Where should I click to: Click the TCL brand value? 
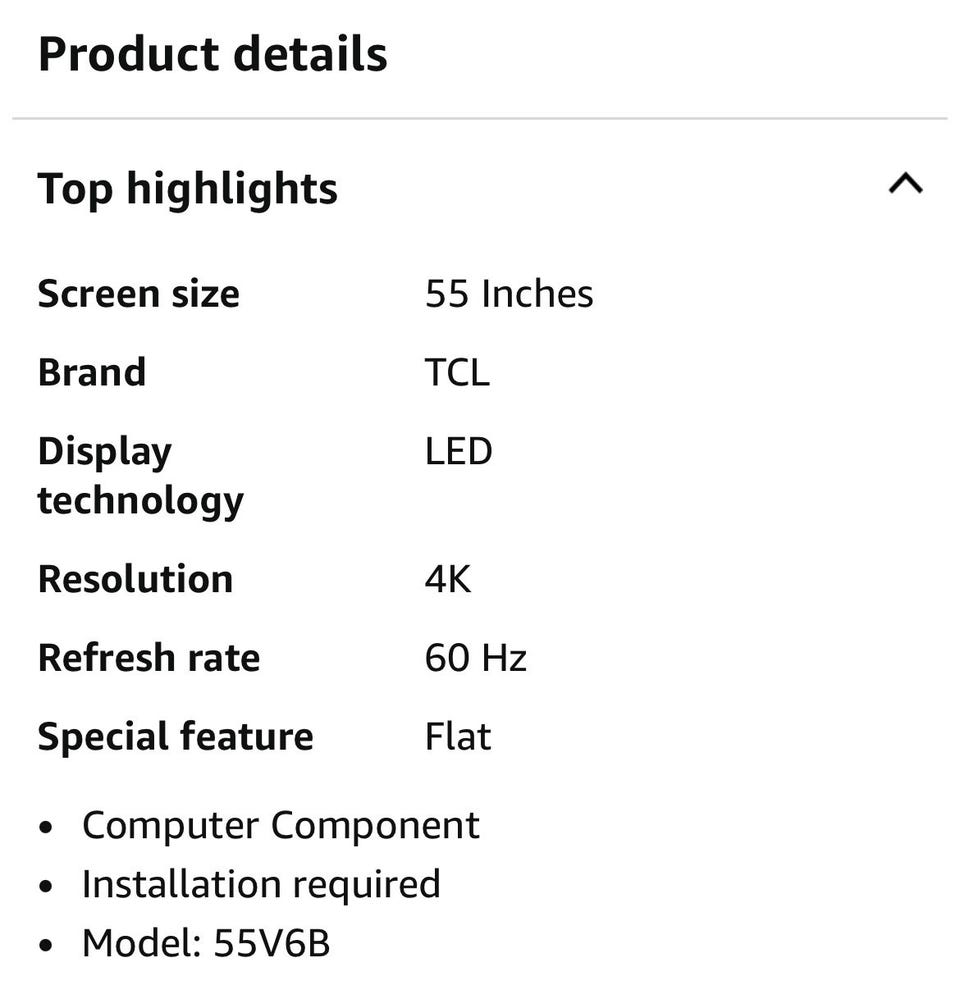click(x=457, y=373)
